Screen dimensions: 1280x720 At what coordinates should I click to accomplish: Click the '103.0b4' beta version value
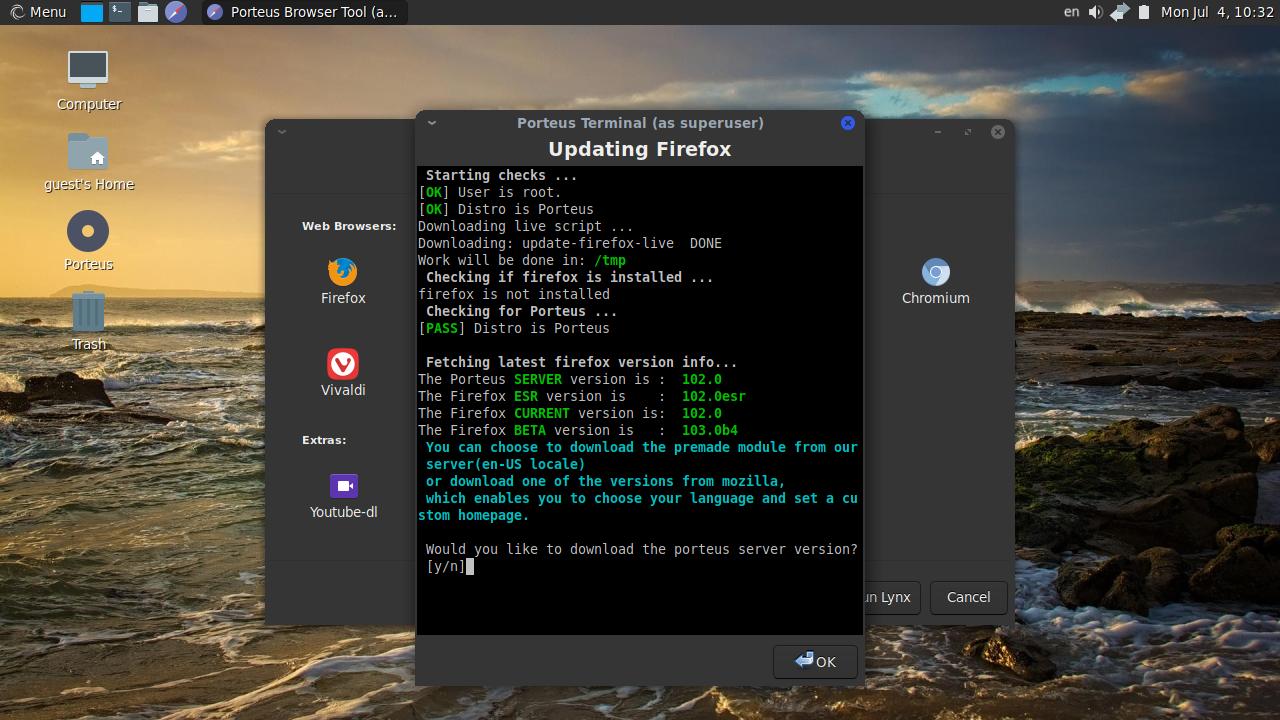click(x=710, y=430)
